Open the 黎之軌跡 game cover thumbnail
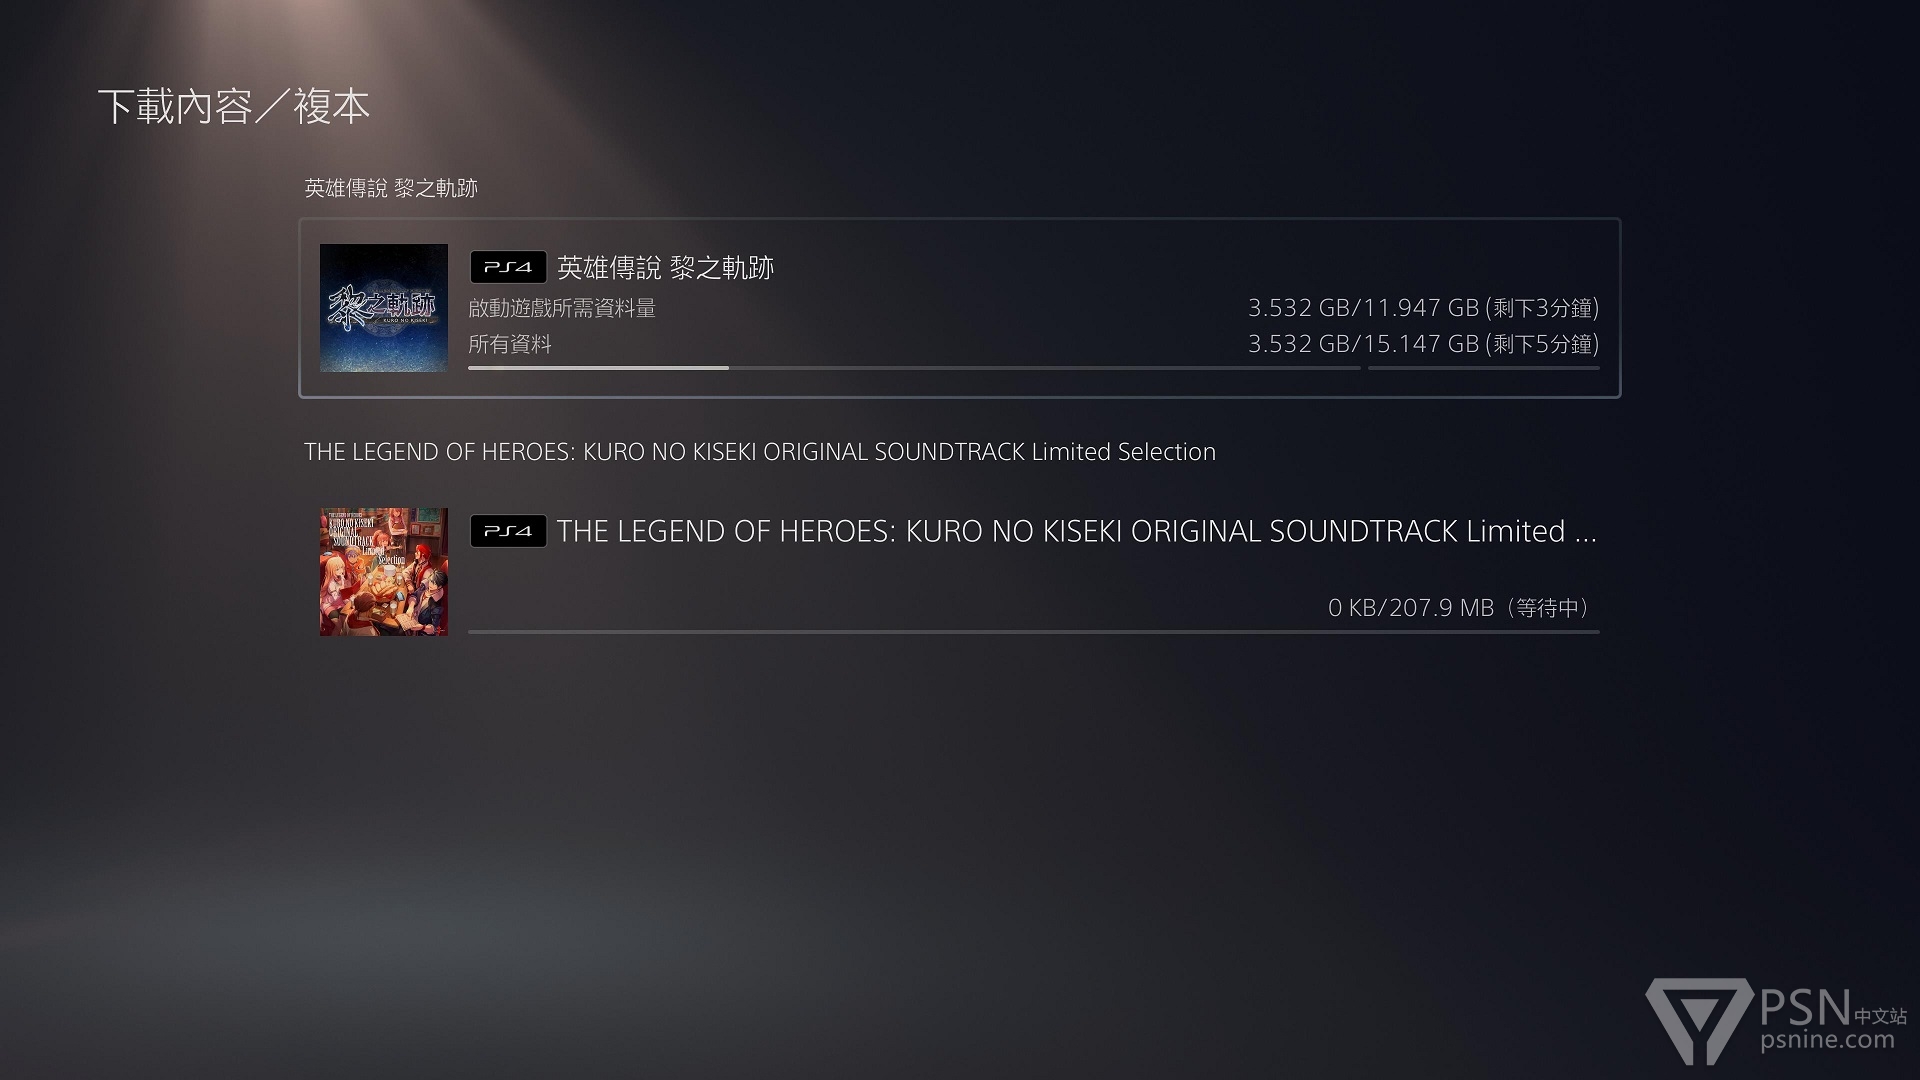This screenshot has height=1080, width=1920. (x=384, y=308)
